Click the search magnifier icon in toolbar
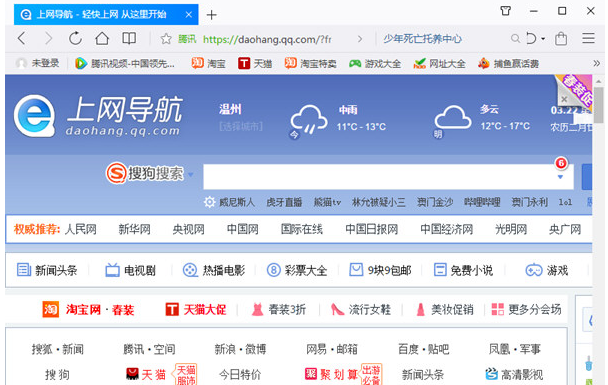The image size is (608, 385). [x=515, y=38]
